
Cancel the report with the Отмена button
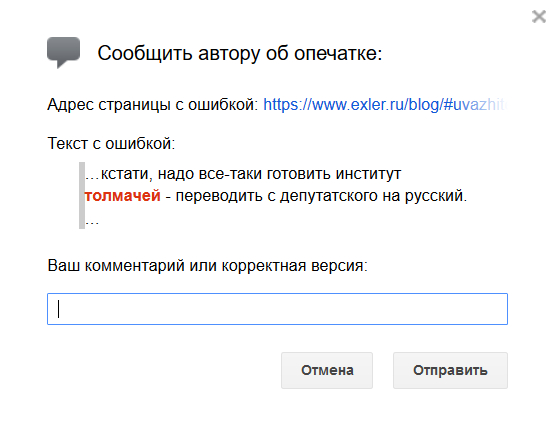[327, 370]
